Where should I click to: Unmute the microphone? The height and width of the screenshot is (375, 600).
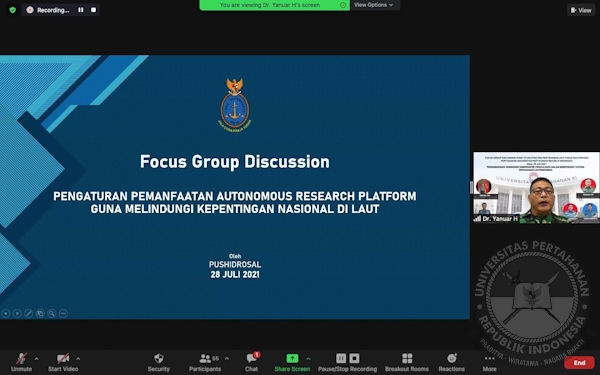coord(21,362)
